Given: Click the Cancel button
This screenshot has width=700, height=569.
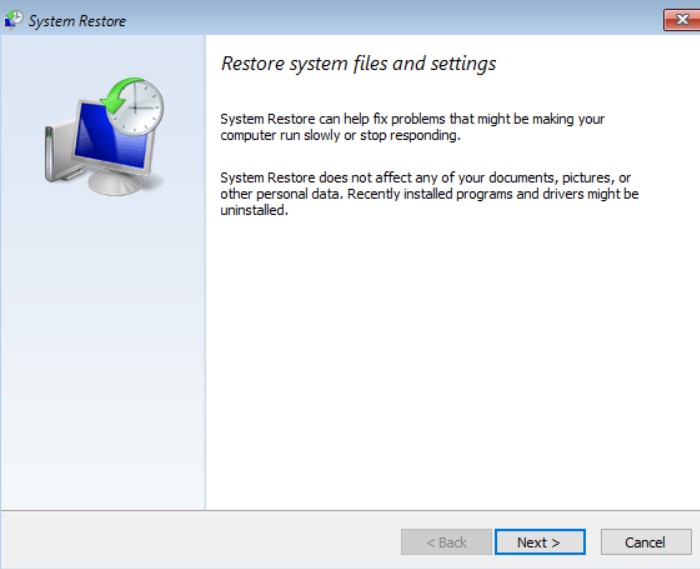Looking at the screenshot, I should click(646, 542).
